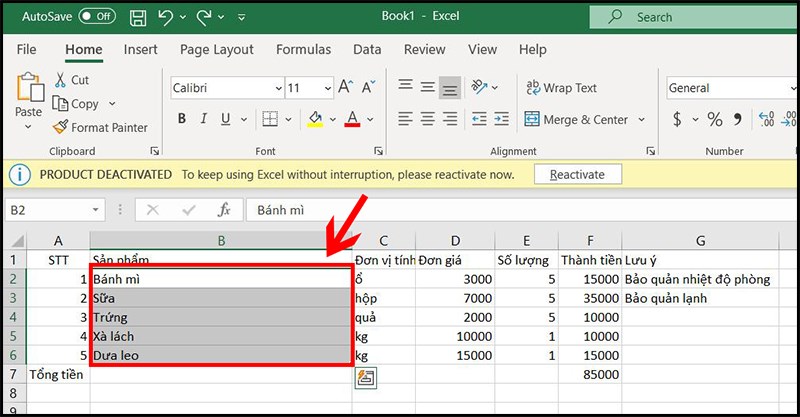Viewport: 800px width, 417px height.
Task: Toggle Bold formatting
Action: (x=182, y=119)
